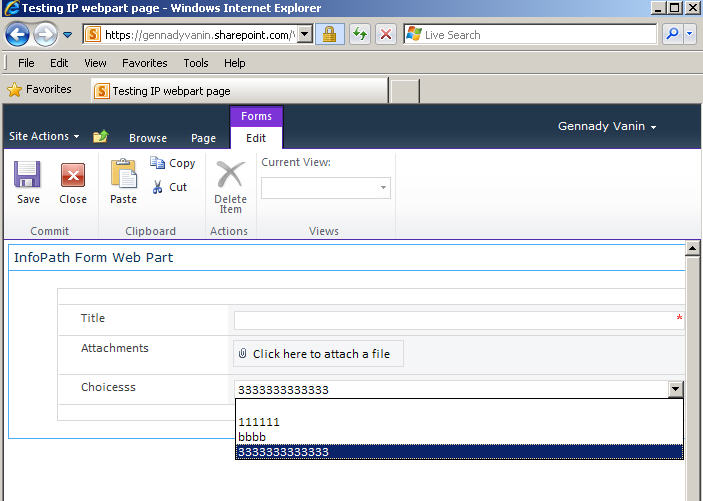Switch to the Page ribbon tab
The image size is (703, 501).
coord(203,138)
